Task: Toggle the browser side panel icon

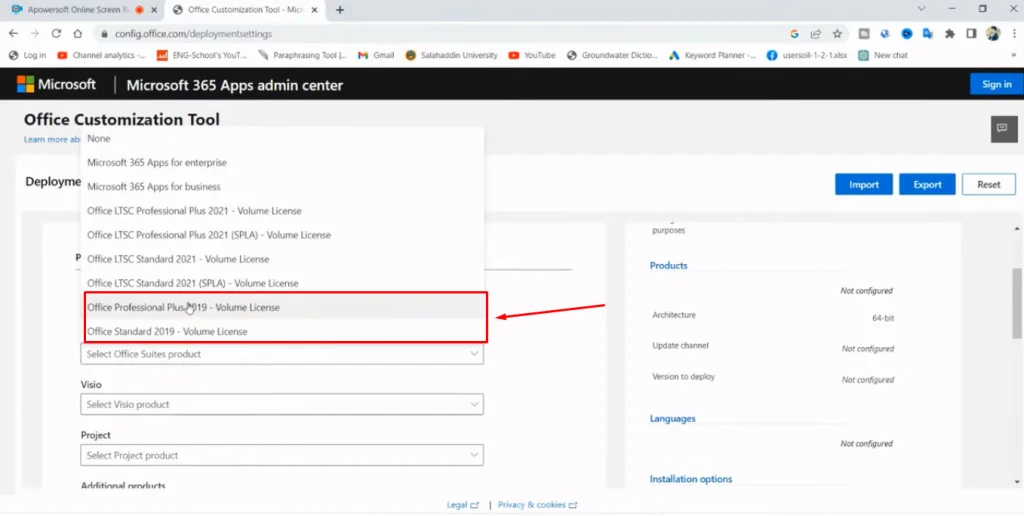Action: pyautogui.click(x=971, y=34)
